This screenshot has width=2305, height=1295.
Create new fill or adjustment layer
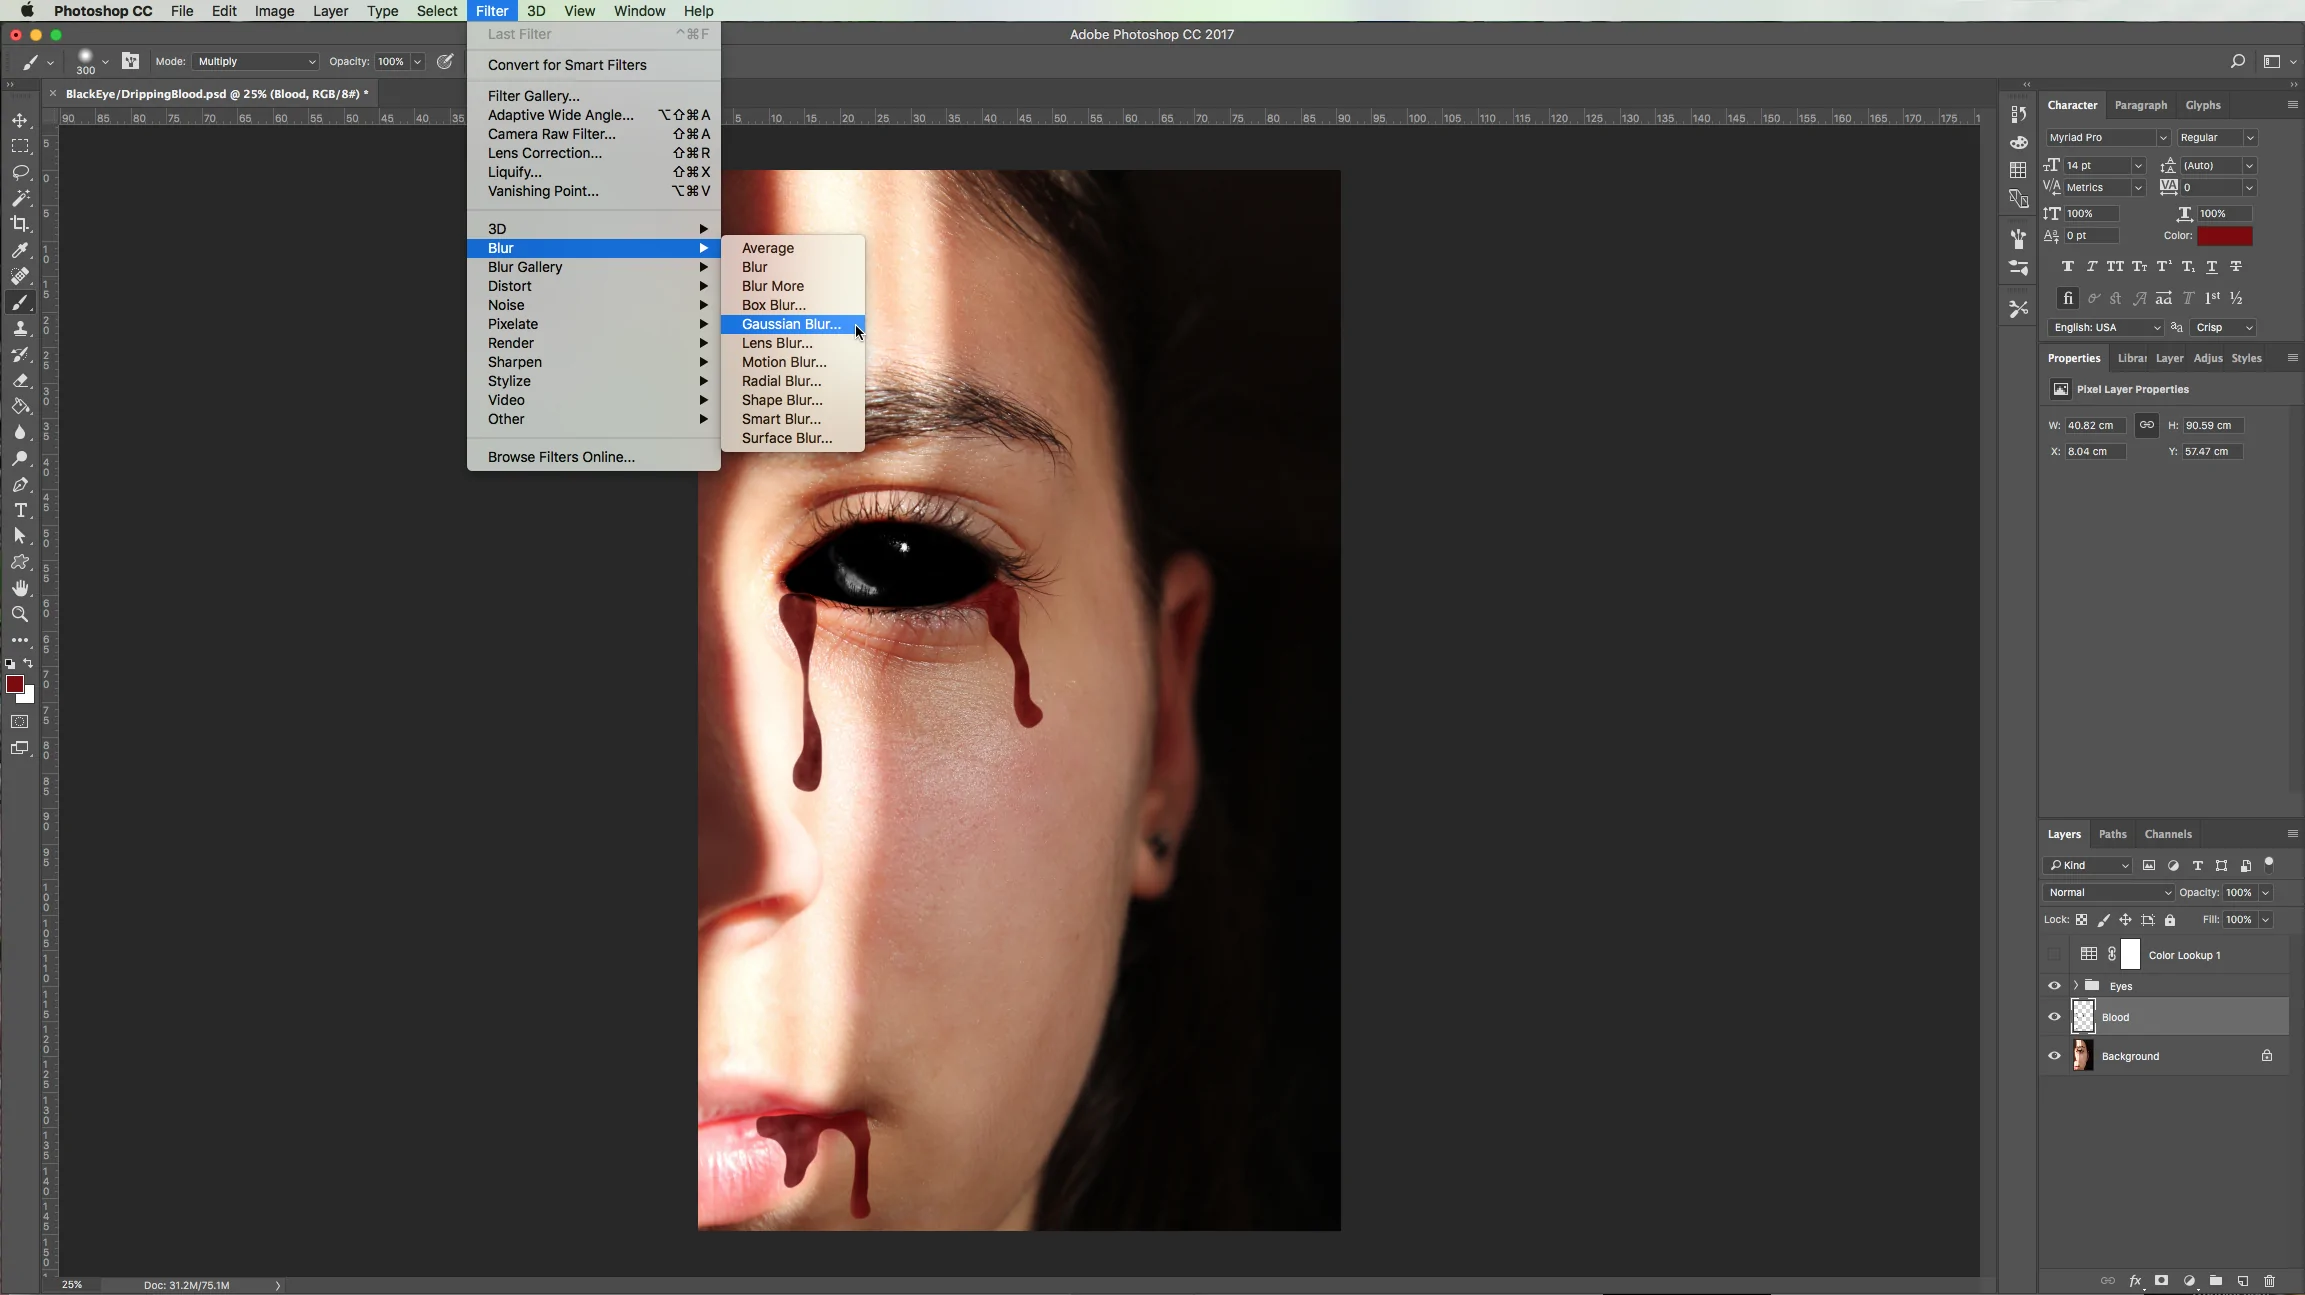[2189, 1280]
